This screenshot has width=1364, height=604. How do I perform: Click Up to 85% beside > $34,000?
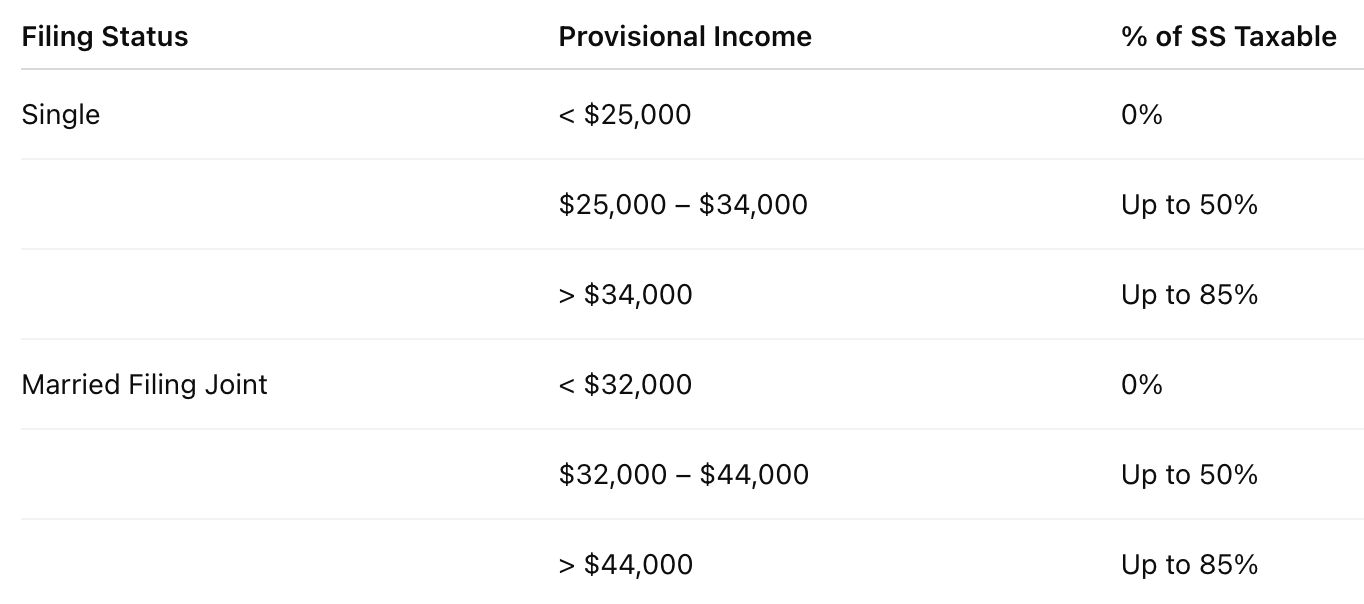[1189, 295]
